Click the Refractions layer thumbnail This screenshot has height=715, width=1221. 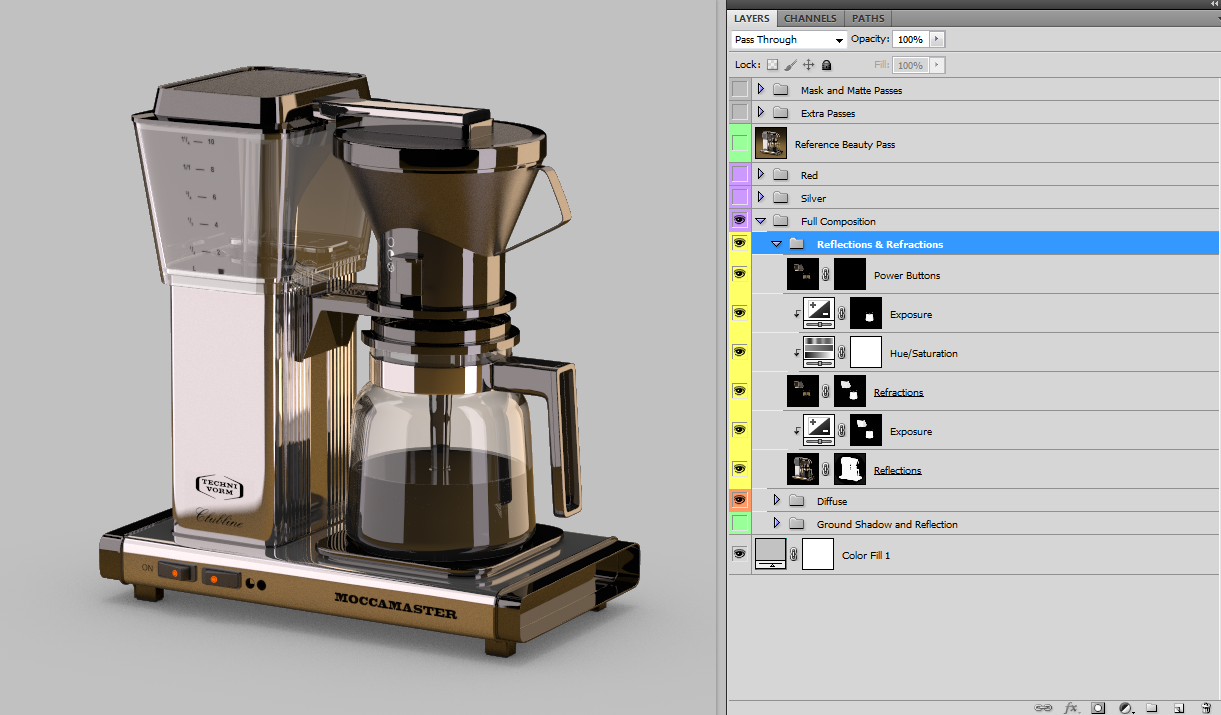pyautogui.click(x=802, y=392)
